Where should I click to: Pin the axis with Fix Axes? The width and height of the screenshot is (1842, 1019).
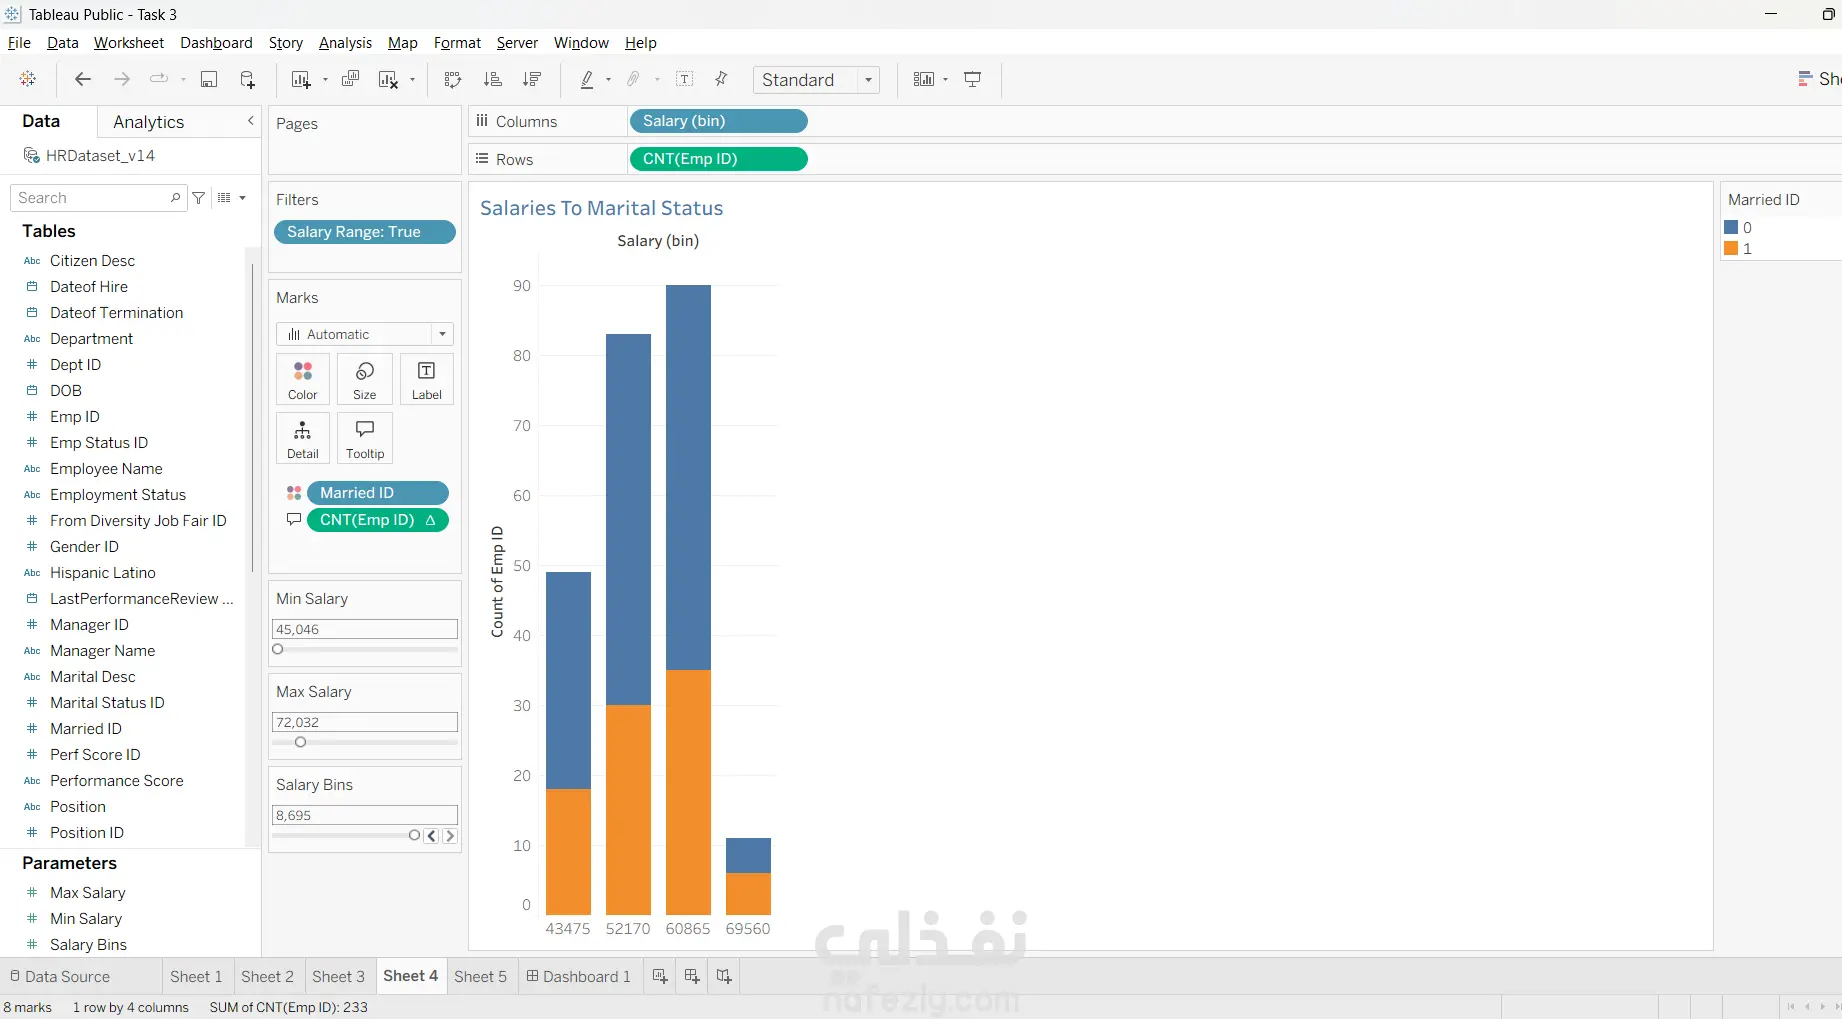721,79
